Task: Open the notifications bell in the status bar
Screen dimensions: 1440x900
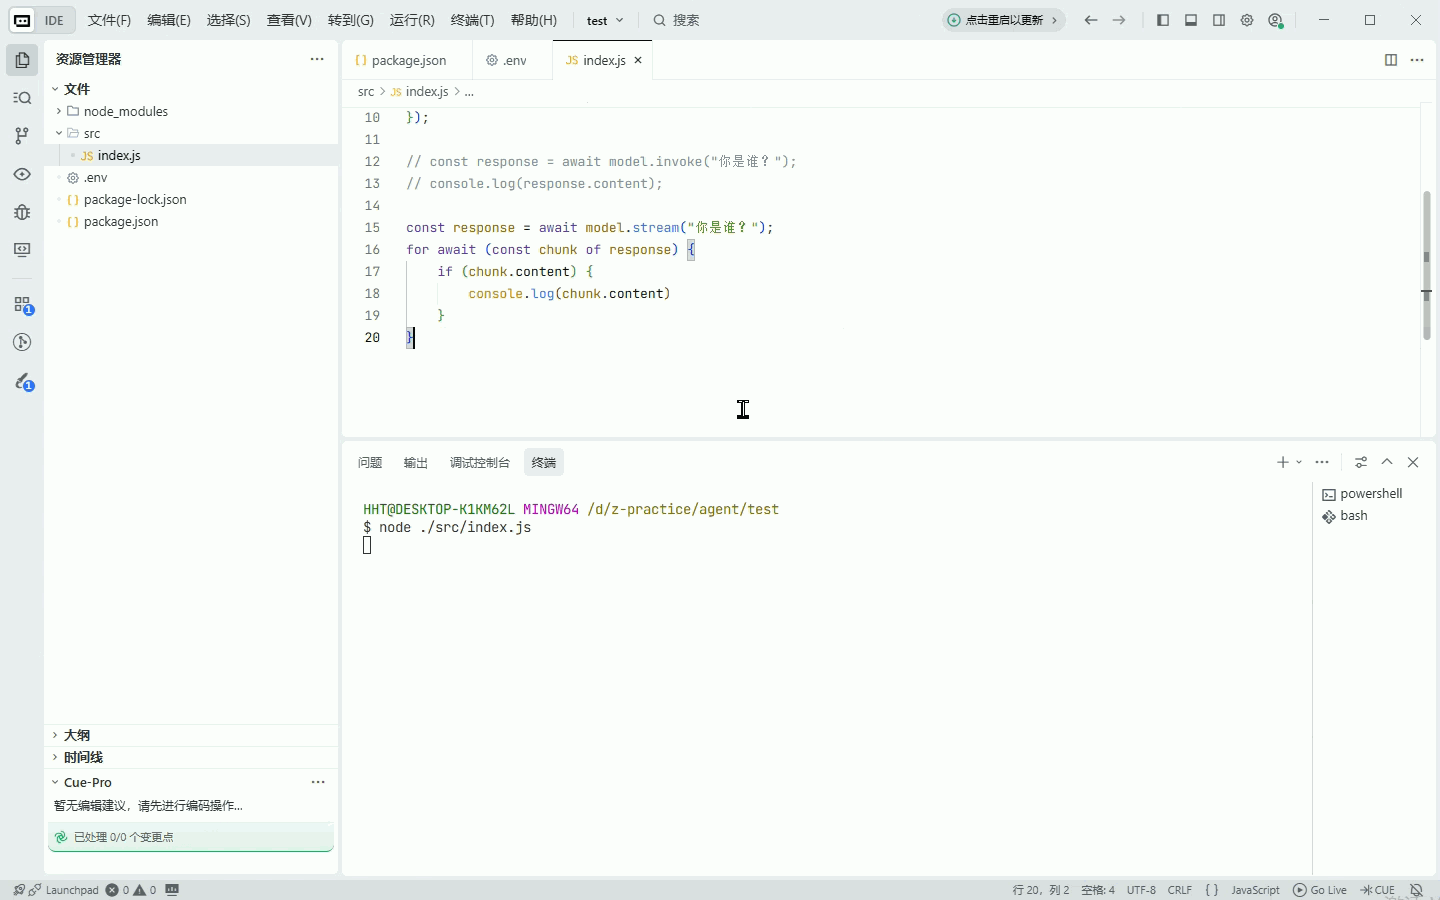Action: click(x=1416, y=890)
